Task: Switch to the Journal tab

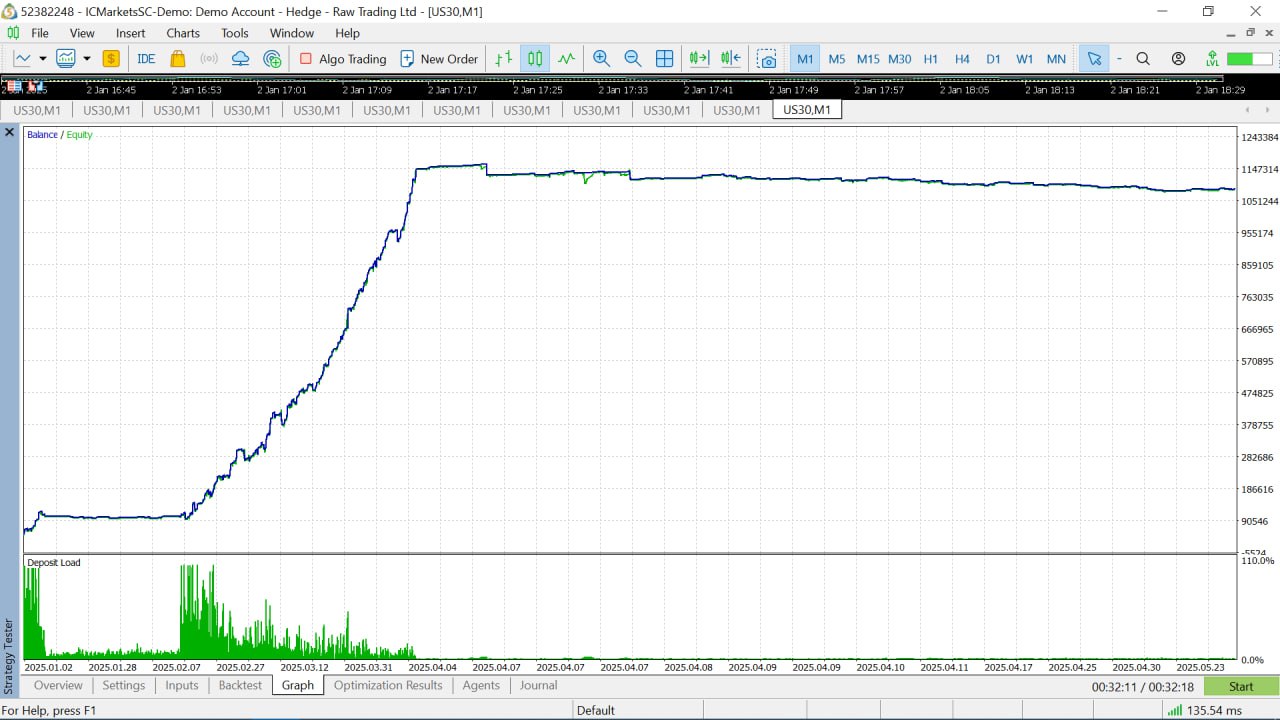Action: click(538, 685)
